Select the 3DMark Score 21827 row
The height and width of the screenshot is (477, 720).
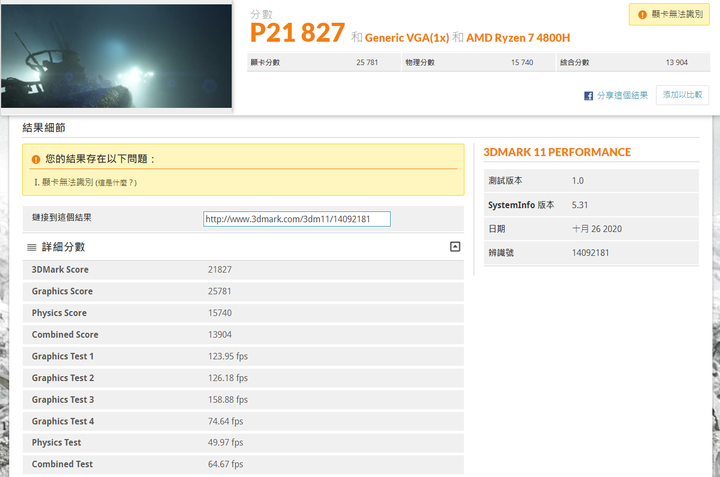pos(243,270)
